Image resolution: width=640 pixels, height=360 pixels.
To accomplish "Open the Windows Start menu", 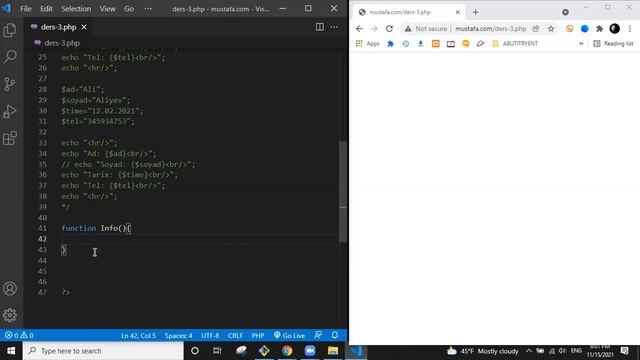I will pos(11,351).
